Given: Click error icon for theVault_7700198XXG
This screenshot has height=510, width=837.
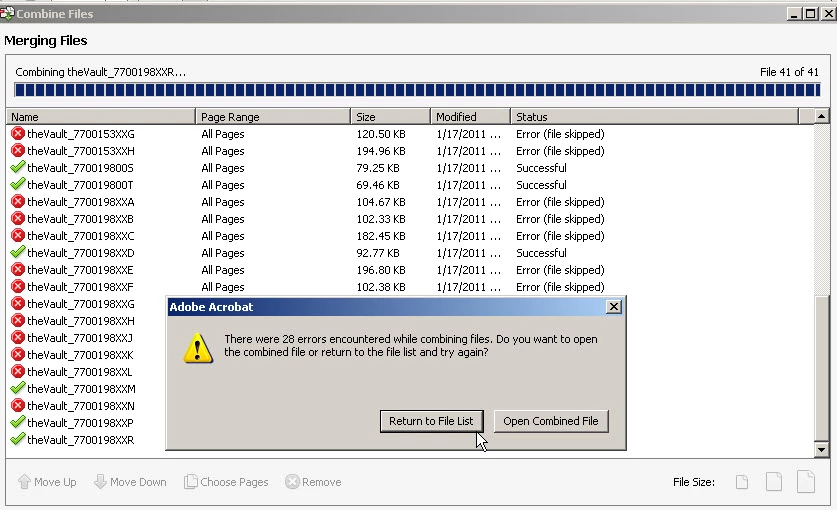Looking at the screenshot, I should tap(18, 303).
